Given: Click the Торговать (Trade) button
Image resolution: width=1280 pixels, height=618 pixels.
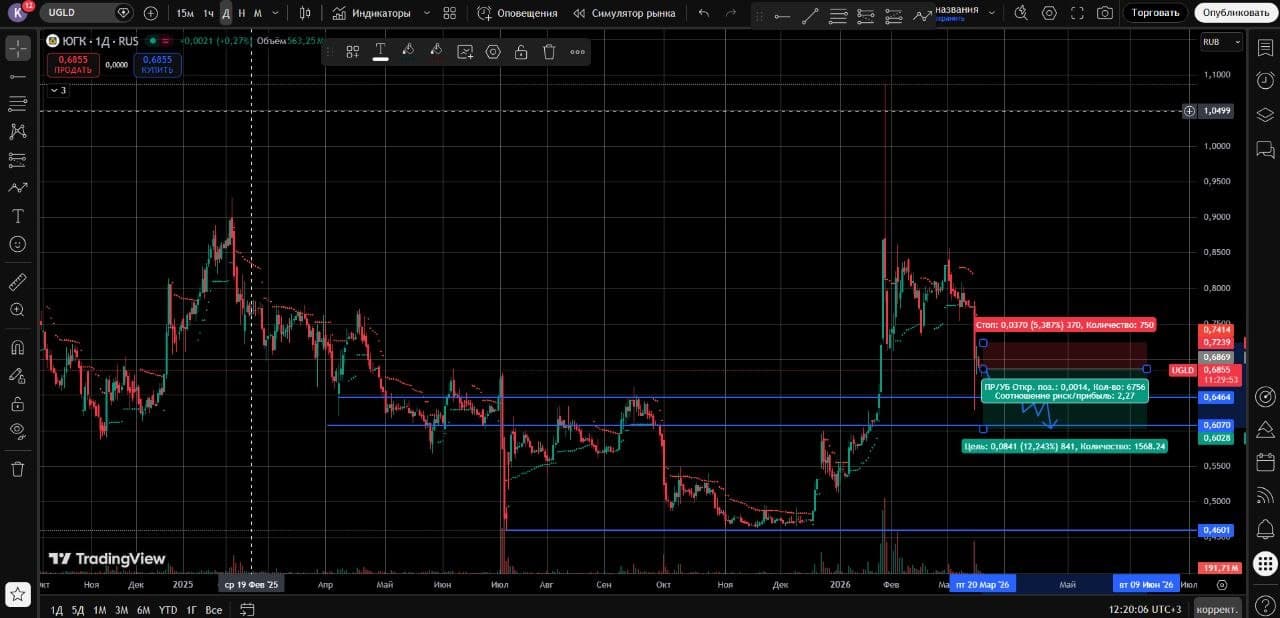Looking at the screenshot, I should 1155,13.
